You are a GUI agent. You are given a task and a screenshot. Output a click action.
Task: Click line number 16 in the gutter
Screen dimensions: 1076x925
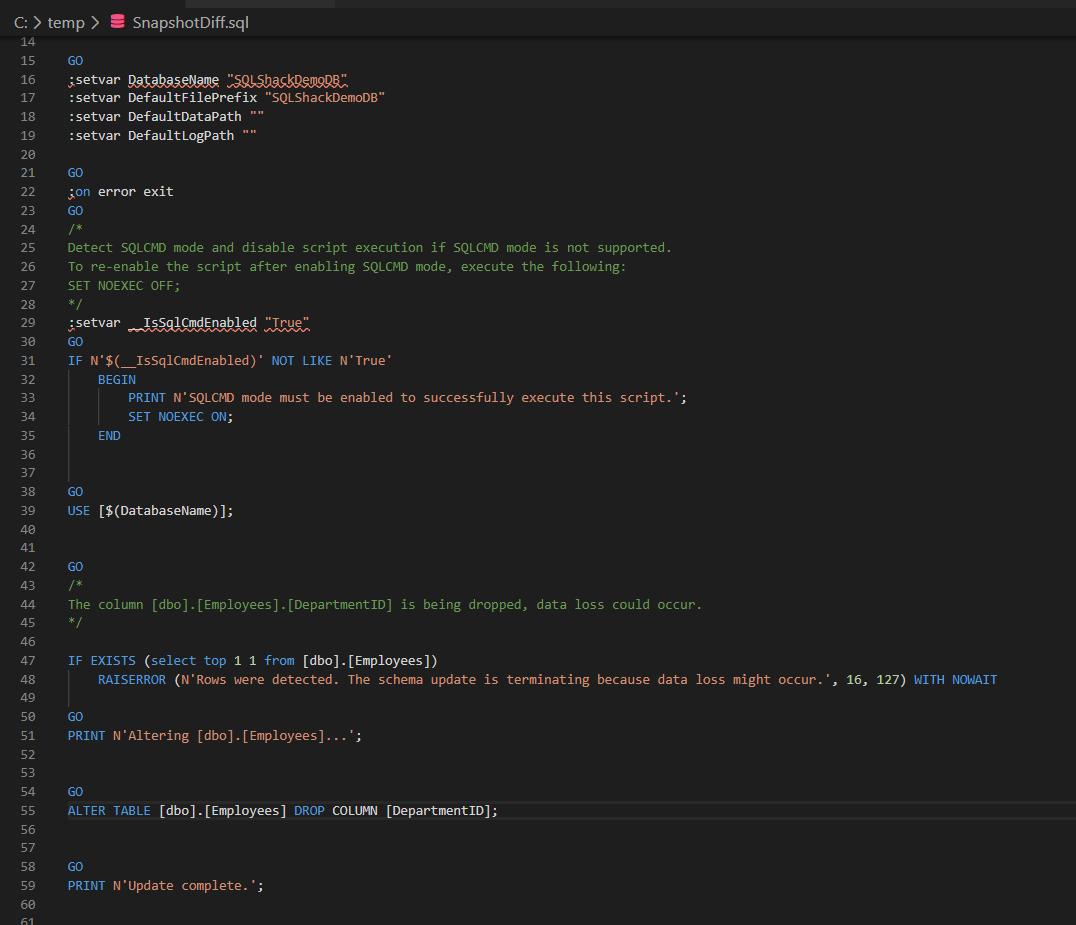pos(27,79)
